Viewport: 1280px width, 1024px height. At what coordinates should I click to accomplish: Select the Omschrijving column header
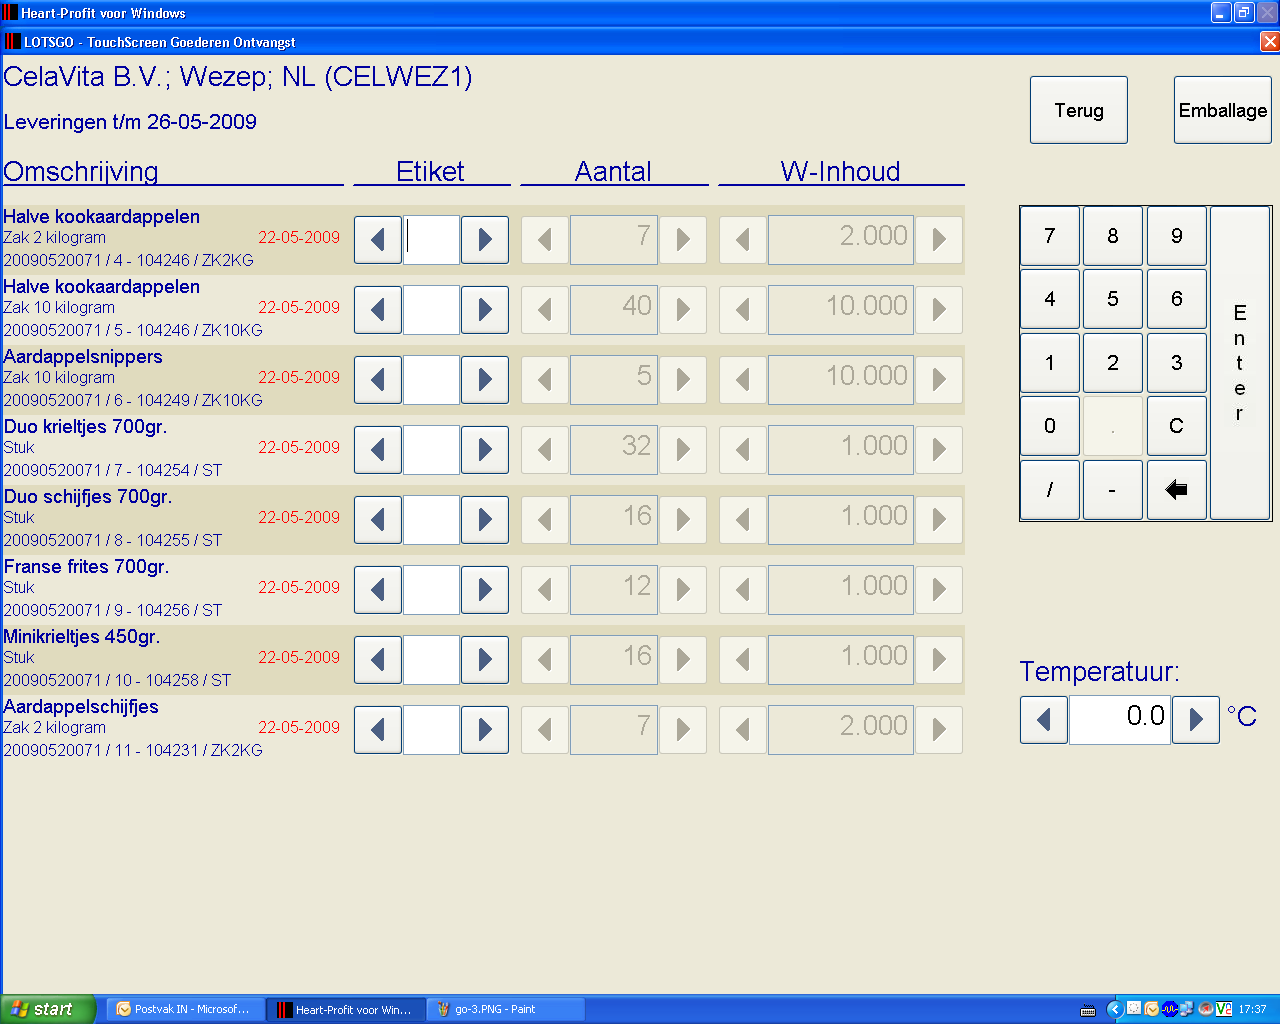click(x=81, y=172)
